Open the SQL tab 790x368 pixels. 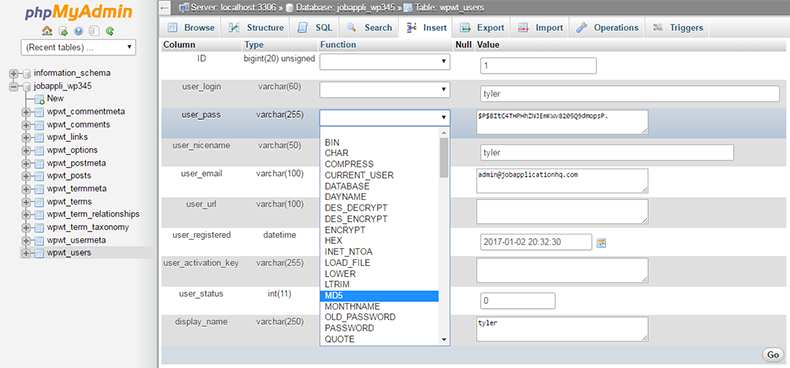[x=315, y=28]
